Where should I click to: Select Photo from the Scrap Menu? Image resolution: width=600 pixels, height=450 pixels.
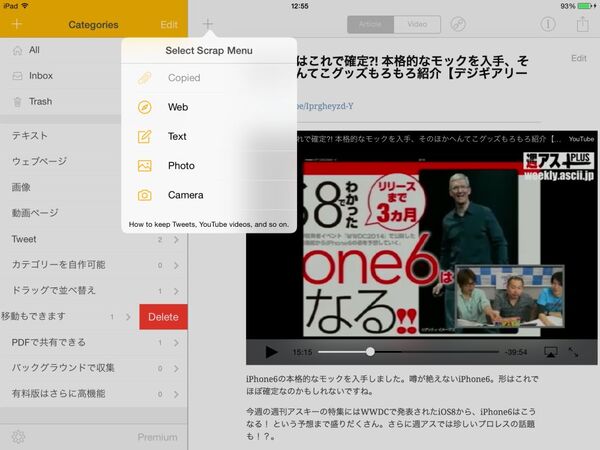click(209, 166)
